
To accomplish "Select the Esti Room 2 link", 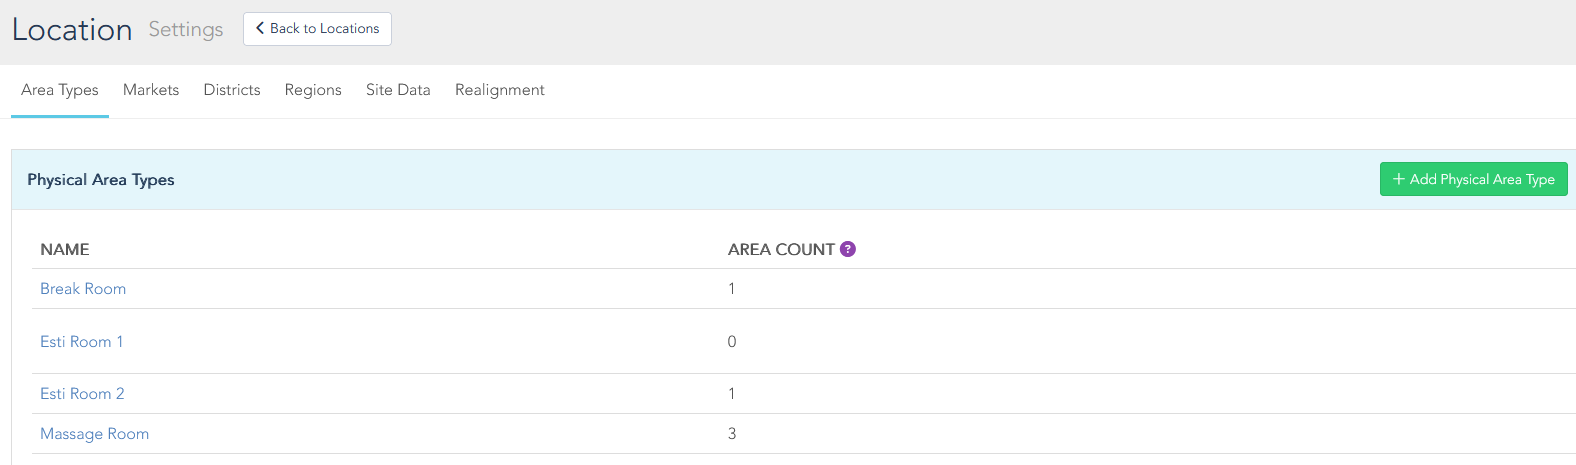I will [x=82, y=394].
